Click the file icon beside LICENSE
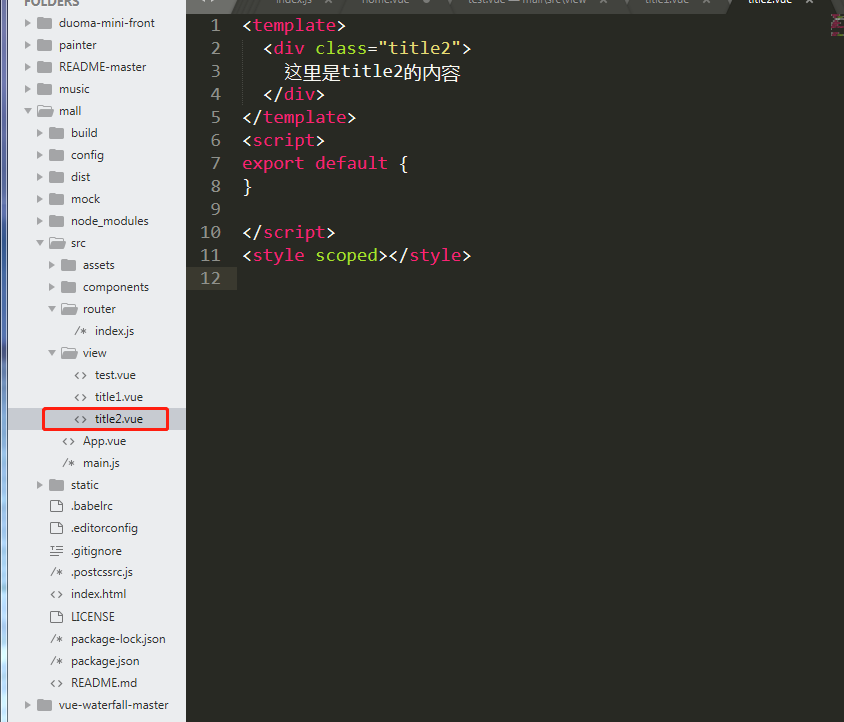The width and height of the screenshot is (844, 722). pyautogui.click(x=56, y=617)
